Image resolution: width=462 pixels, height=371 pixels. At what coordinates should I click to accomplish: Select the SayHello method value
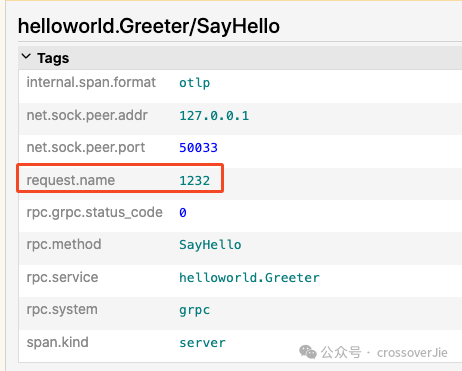point(210,245)
